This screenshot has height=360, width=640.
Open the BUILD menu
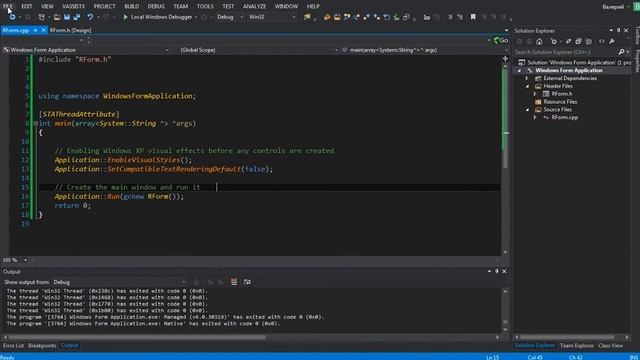[131, 6]
